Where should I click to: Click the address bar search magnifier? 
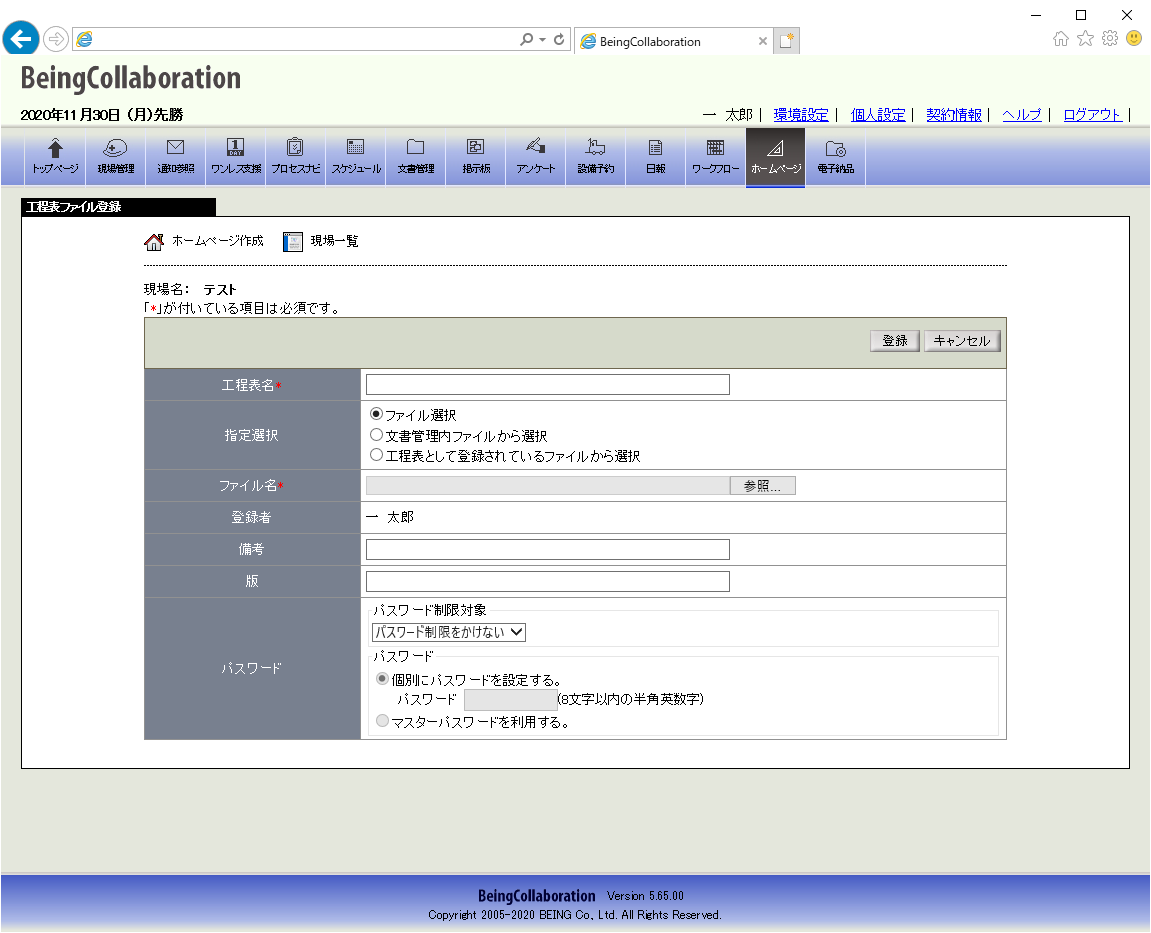point(526,40)
